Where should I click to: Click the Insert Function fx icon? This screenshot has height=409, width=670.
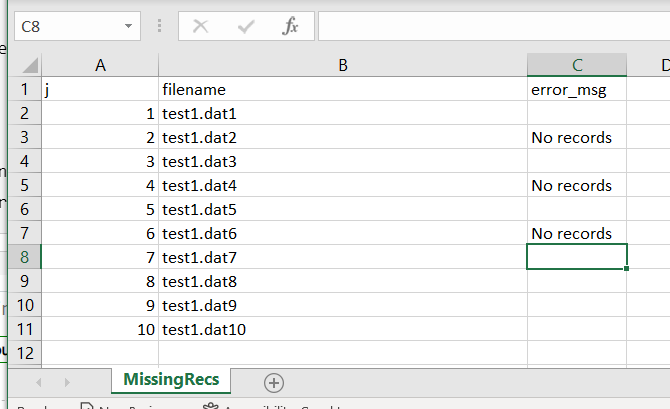coord(290,27)
